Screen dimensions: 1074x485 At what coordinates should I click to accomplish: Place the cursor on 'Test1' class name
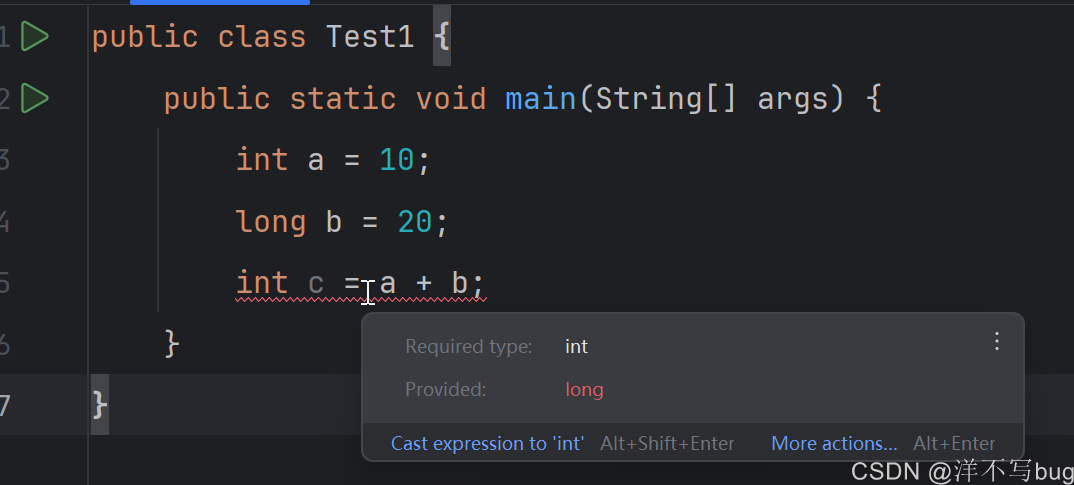pyautogui.click(x=370, y=37)
